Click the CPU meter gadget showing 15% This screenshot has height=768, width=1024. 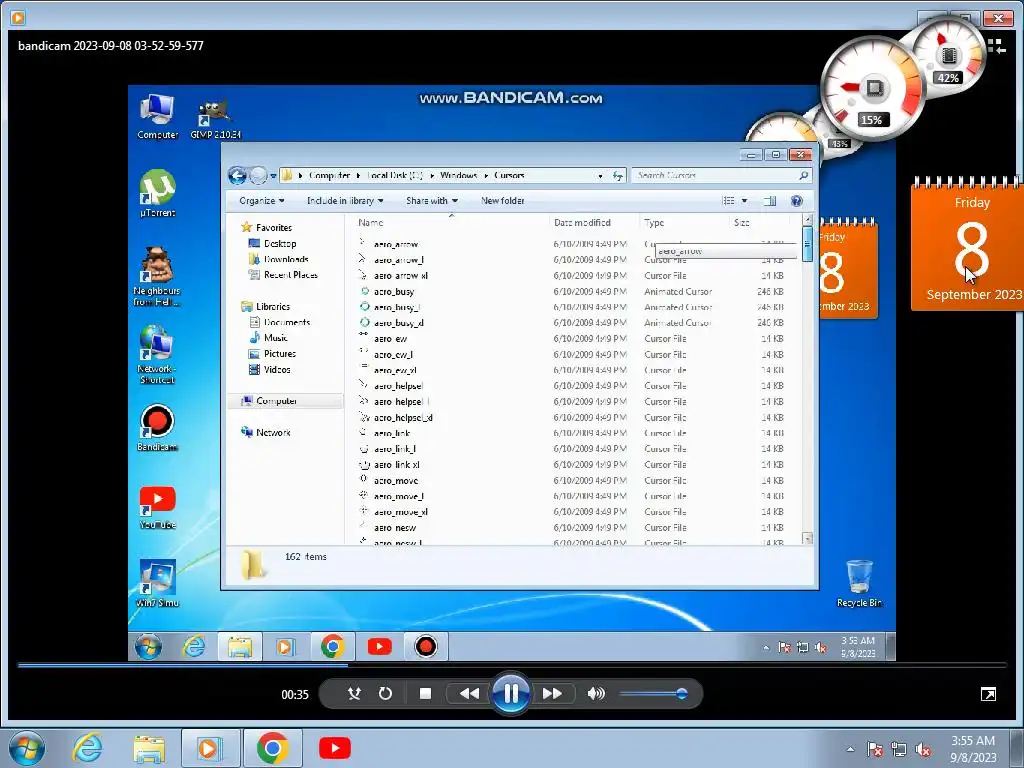click(872, 89)
